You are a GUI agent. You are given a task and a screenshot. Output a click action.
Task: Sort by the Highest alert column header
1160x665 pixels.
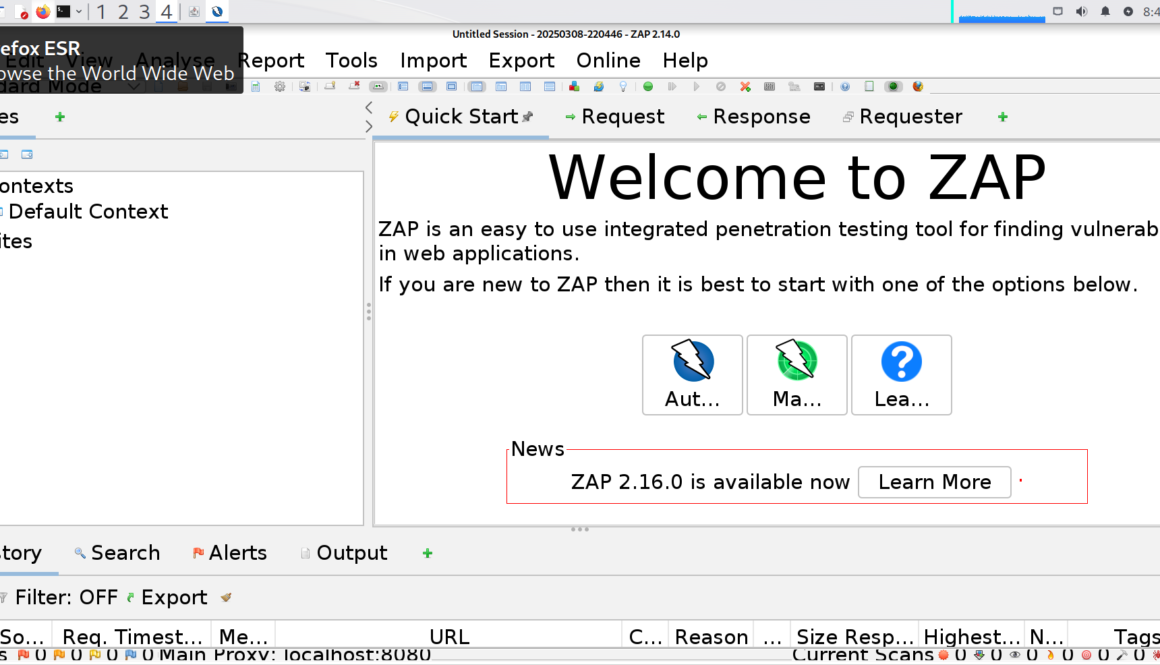[971, 637]
